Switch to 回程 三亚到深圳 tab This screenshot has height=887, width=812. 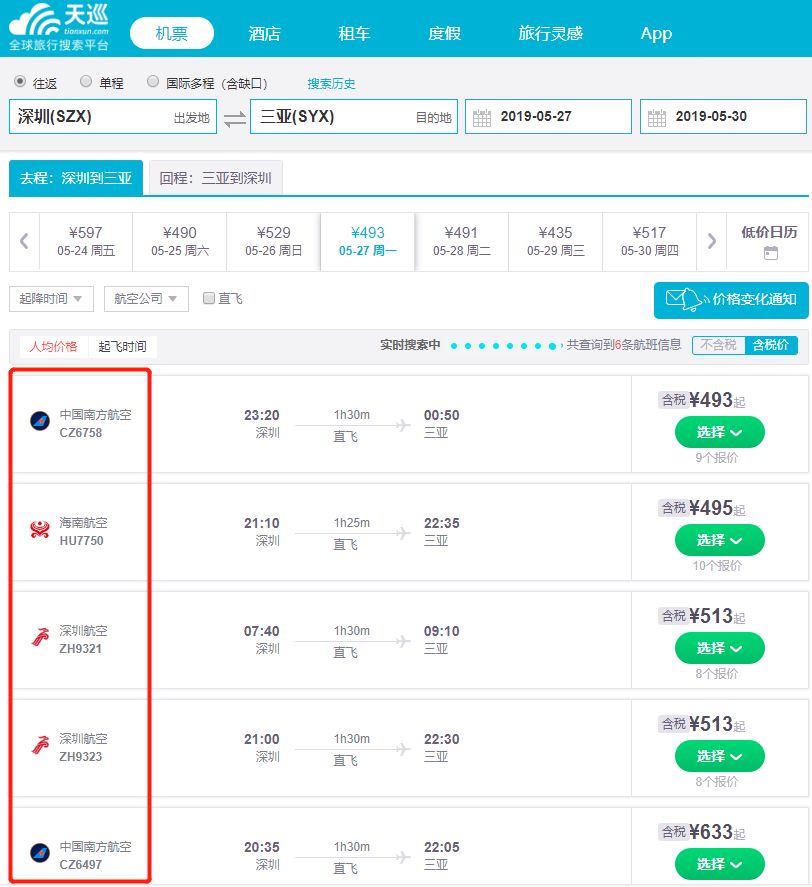[215, 178]
